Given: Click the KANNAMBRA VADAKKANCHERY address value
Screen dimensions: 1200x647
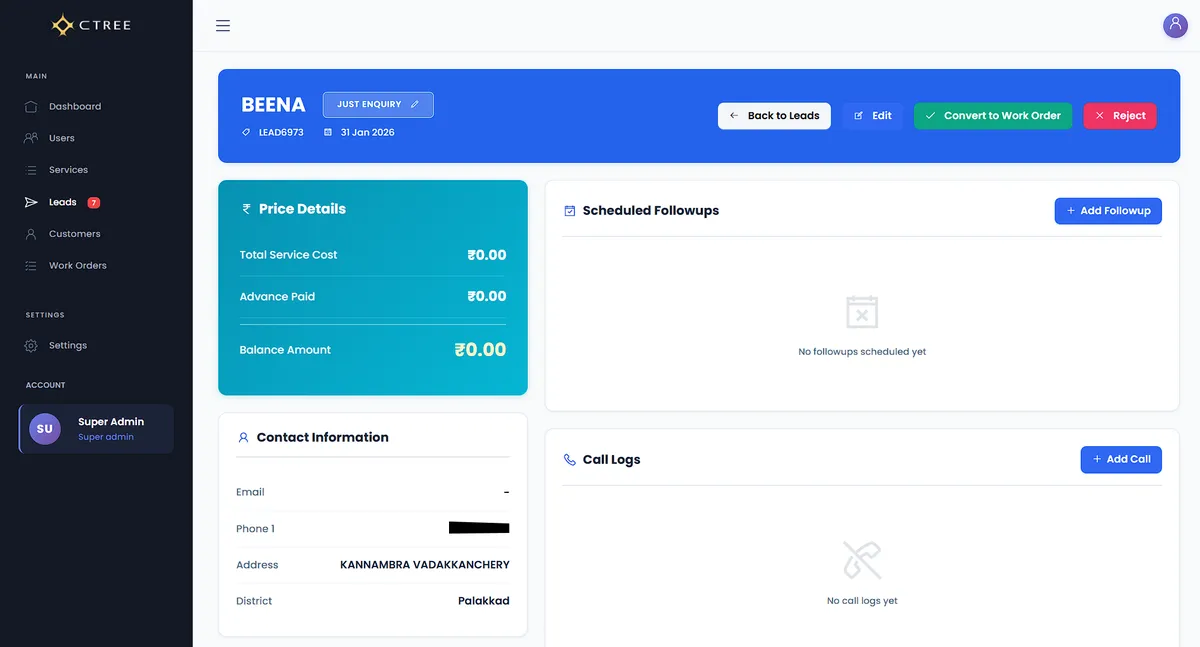Looking at the screenshot, I should (x=425, y=565).
